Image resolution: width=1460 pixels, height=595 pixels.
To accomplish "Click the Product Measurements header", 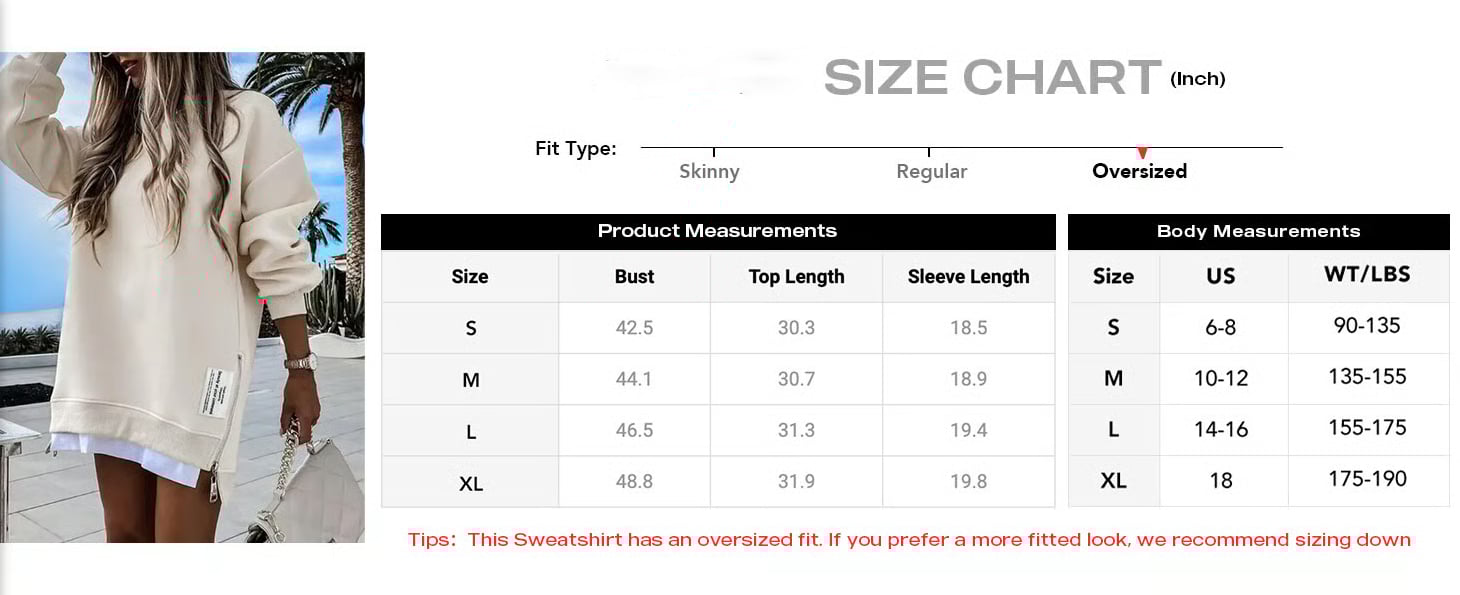I will (717, 231).
